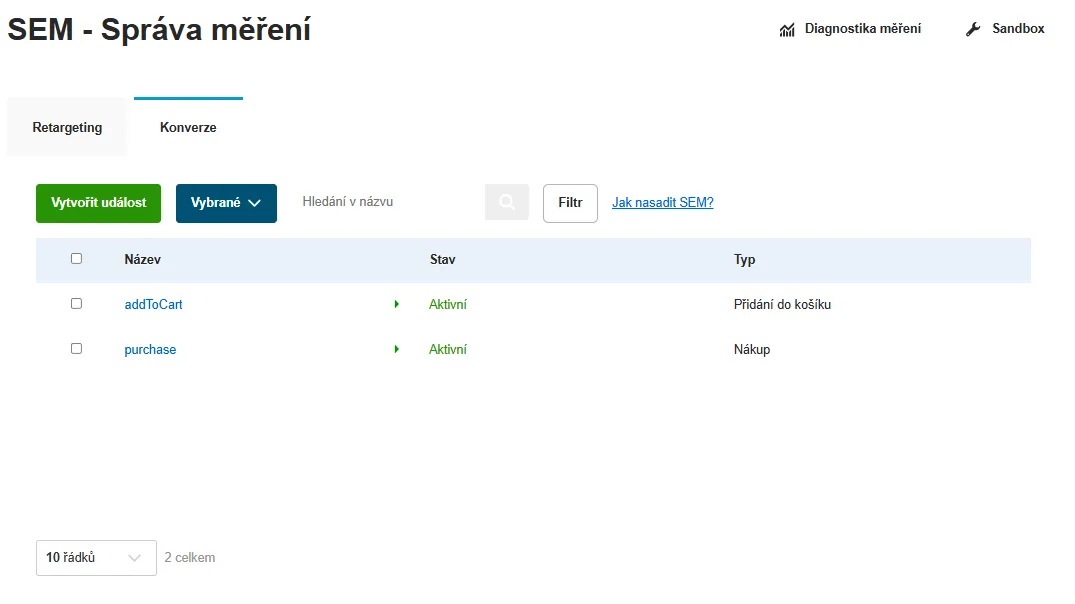Expand the 10 řádků rows-per-page selector
This screenshot has height=604, width=1075.
point(96,558)
